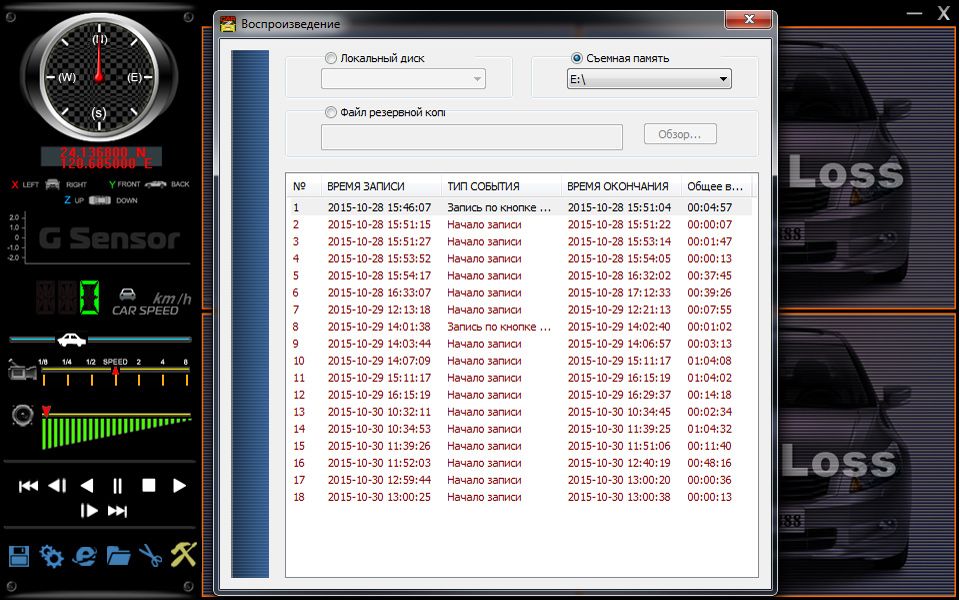Viewport: 960px width, 600px height.
Task: Click the blue floppy disk save icon
Action: (x=19, y=556)
